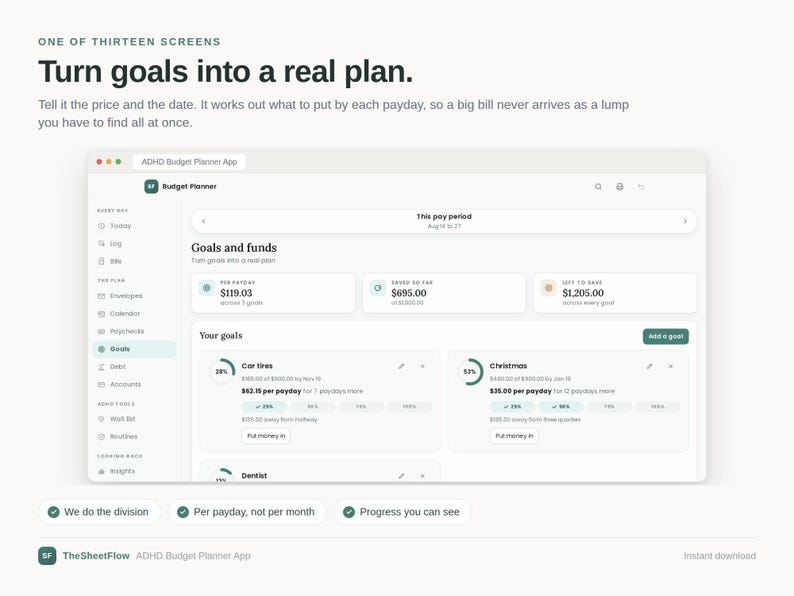The height and width of the screenshot is (596, 794).
Task: Go to Bills in the sidebar
Action: pos(134,261)
